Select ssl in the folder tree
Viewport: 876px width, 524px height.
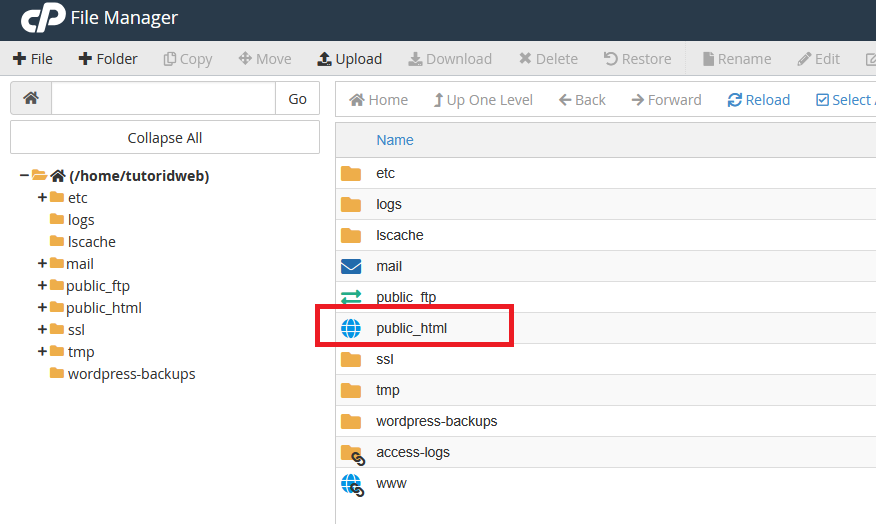(76, 330)
